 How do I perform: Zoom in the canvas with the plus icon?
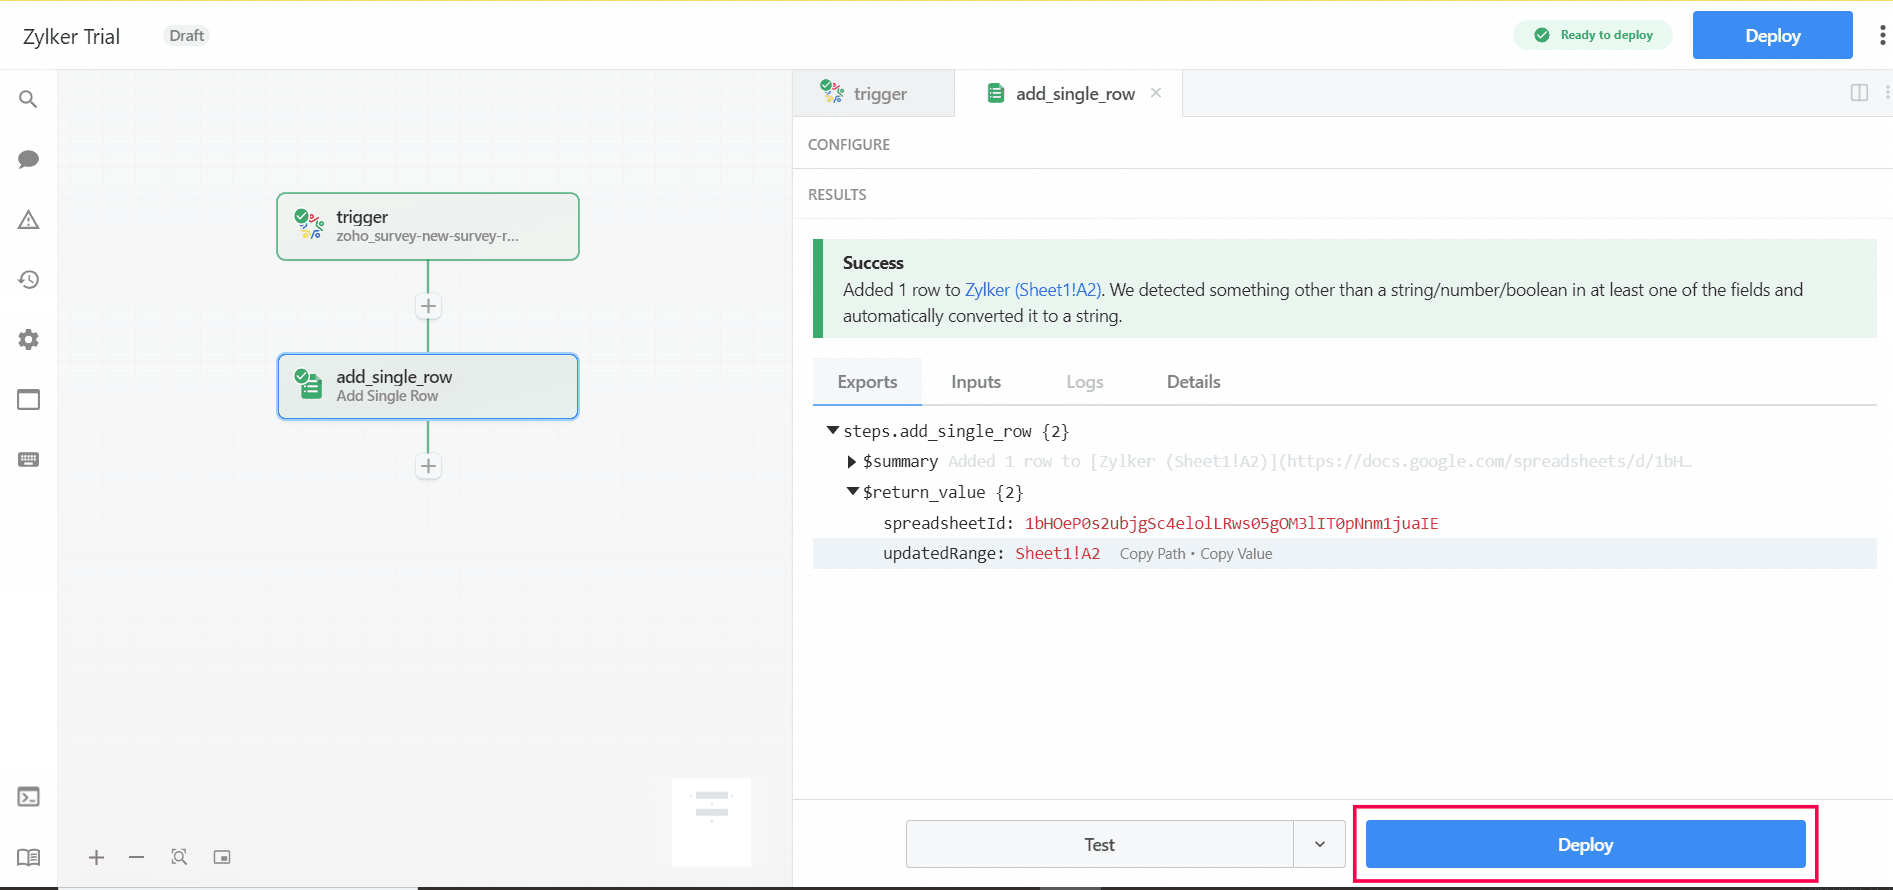[96, 857]
